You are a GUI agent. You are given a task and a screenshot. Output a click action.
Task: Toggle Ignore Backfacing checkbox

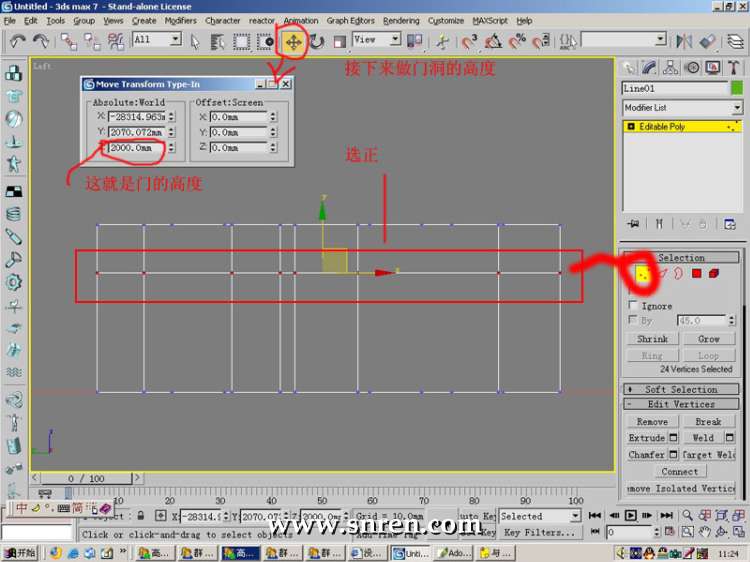632,306
